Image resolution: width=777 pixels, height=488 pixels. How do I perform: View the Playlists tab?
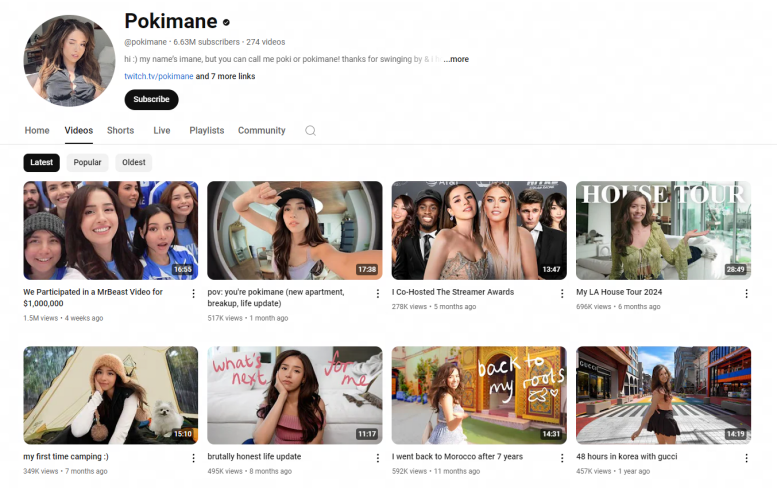click(207, 130)
